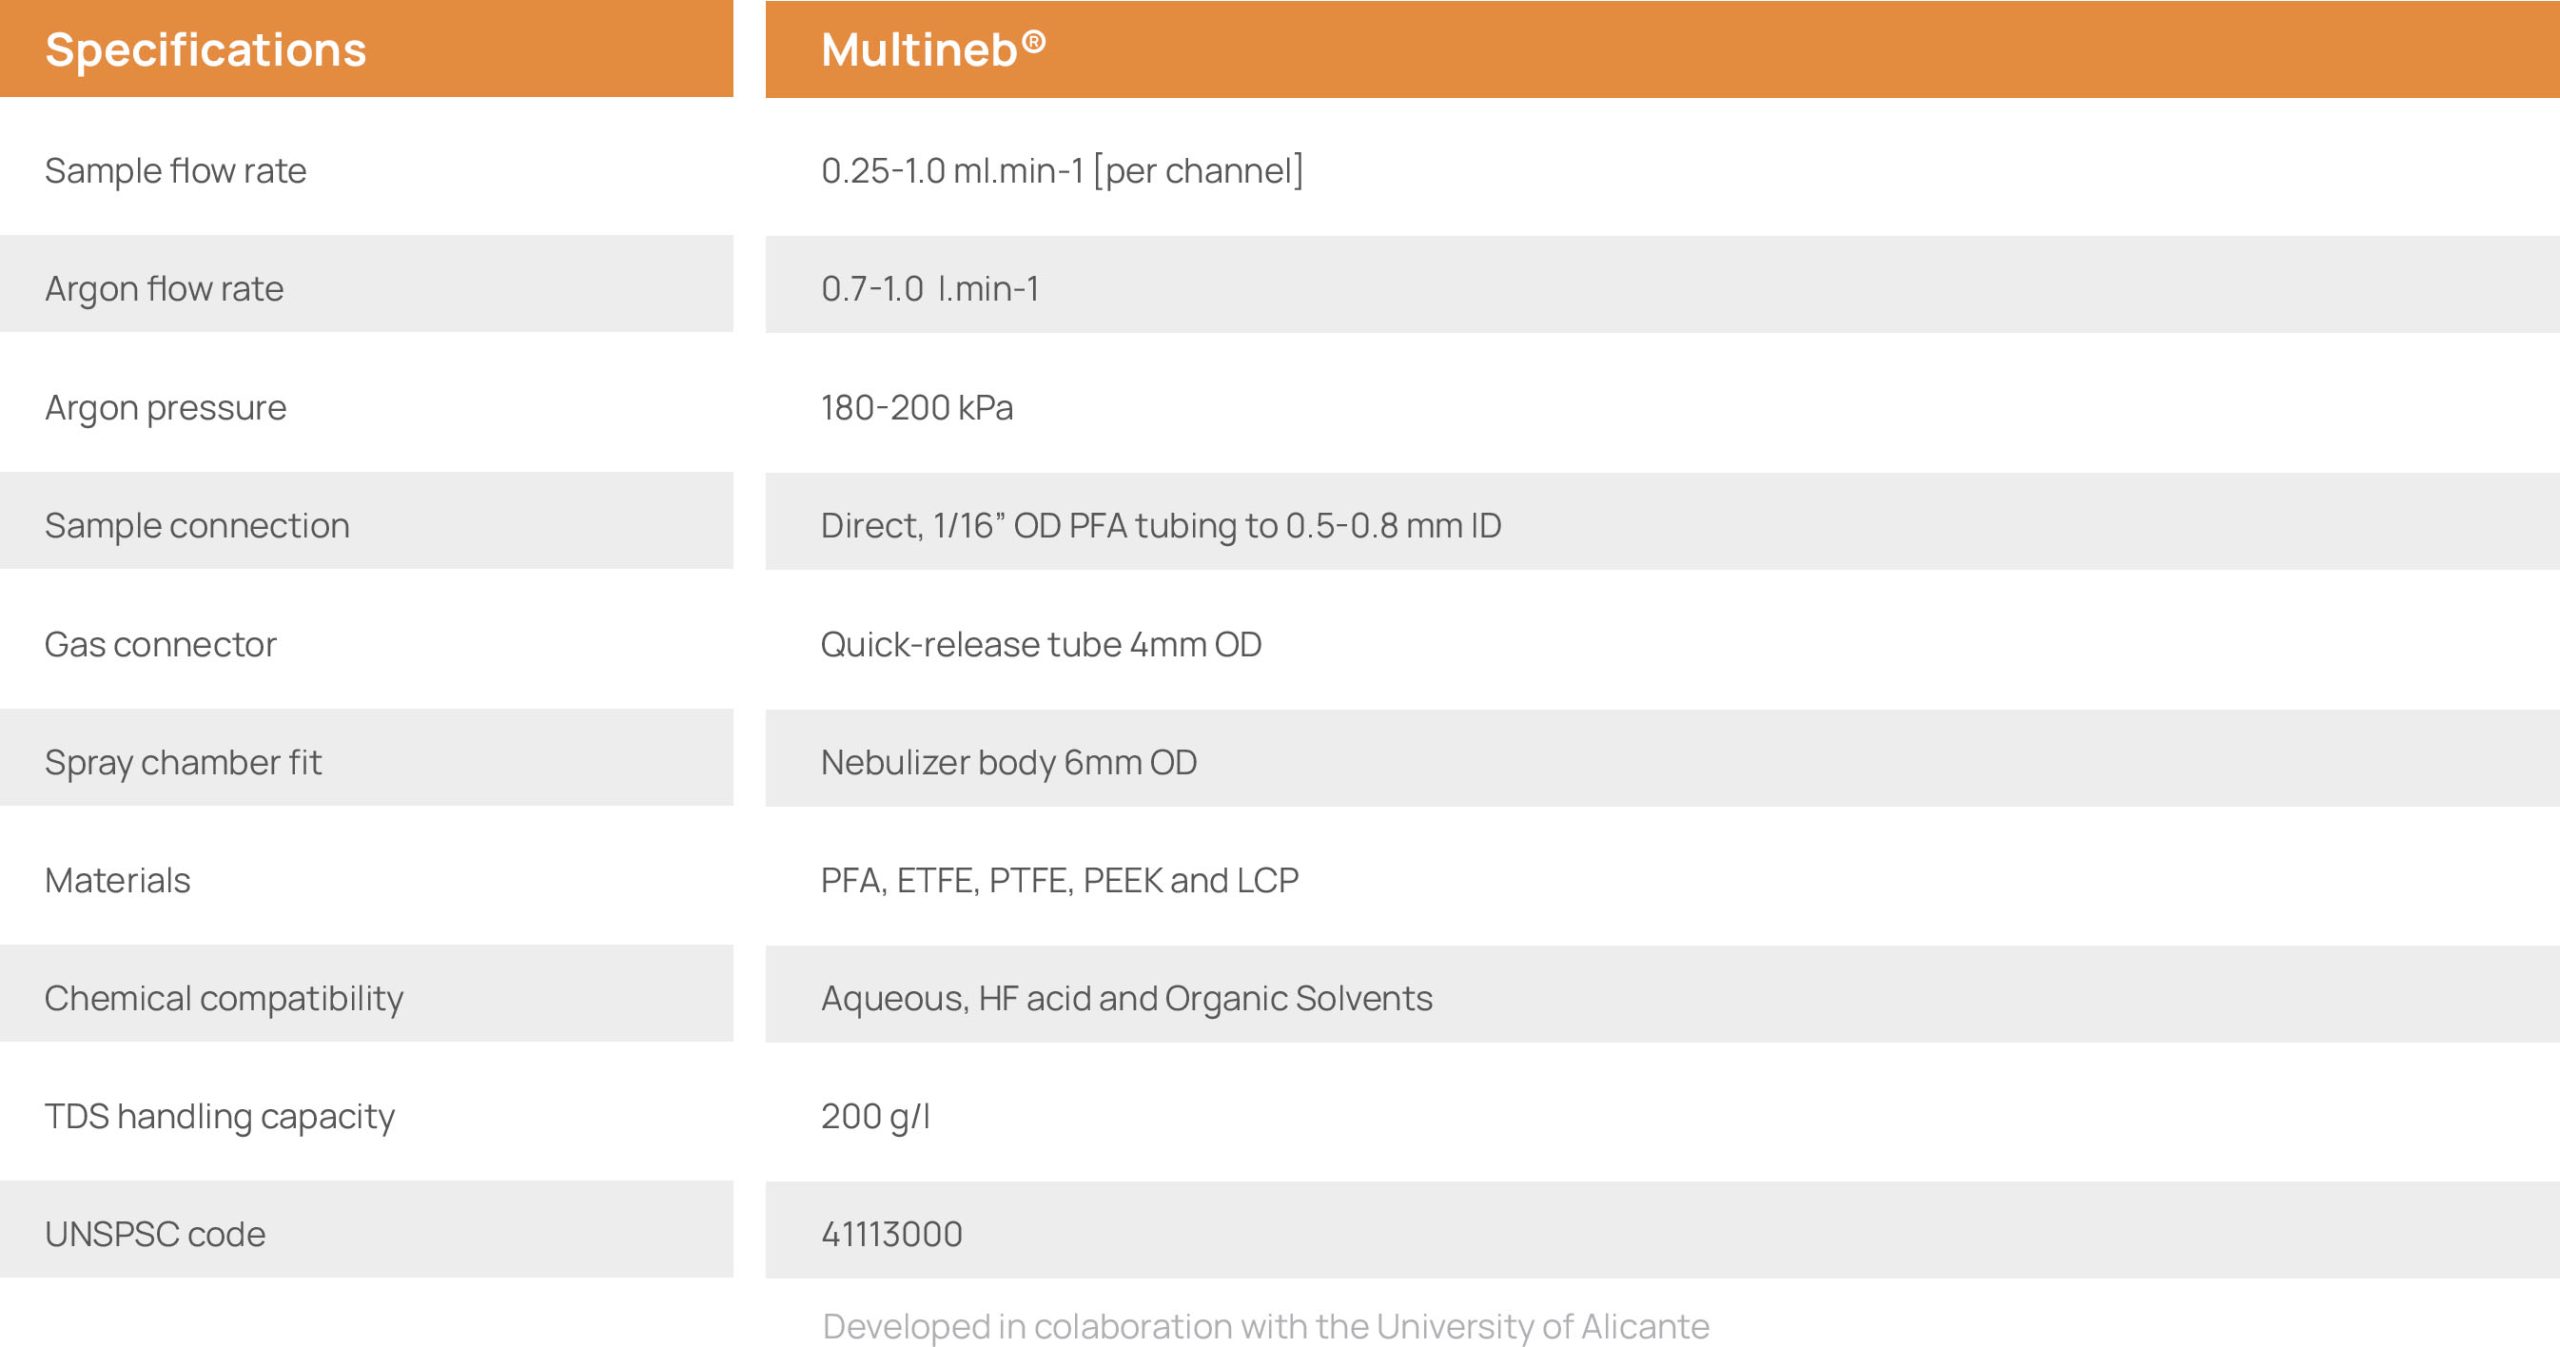Screen dimensions: 2560x1347
Task: Select the Nebulizer body 6mm OD value
Action: pos(1009,763)
